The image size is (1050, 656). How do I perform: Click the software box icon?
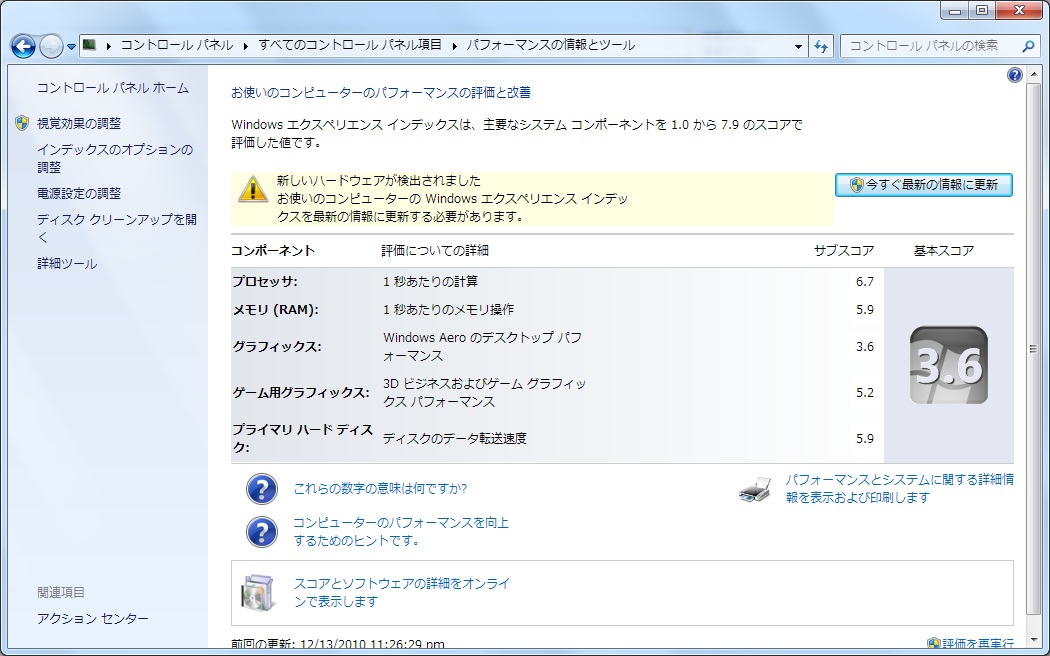pos(259,593)
